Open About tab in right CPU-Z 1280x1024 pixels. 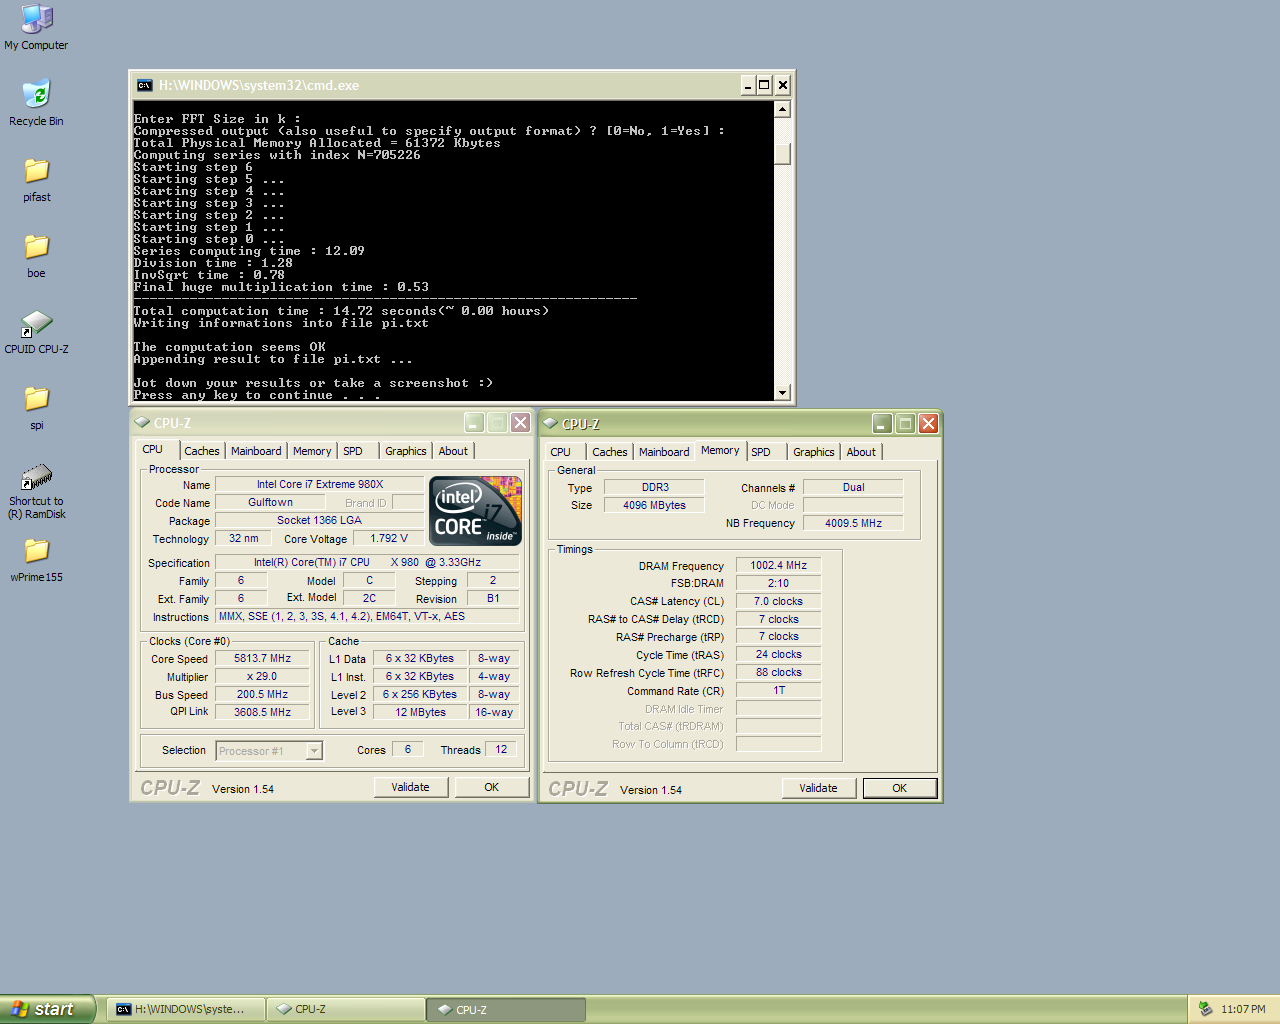[x=861, y=452]
